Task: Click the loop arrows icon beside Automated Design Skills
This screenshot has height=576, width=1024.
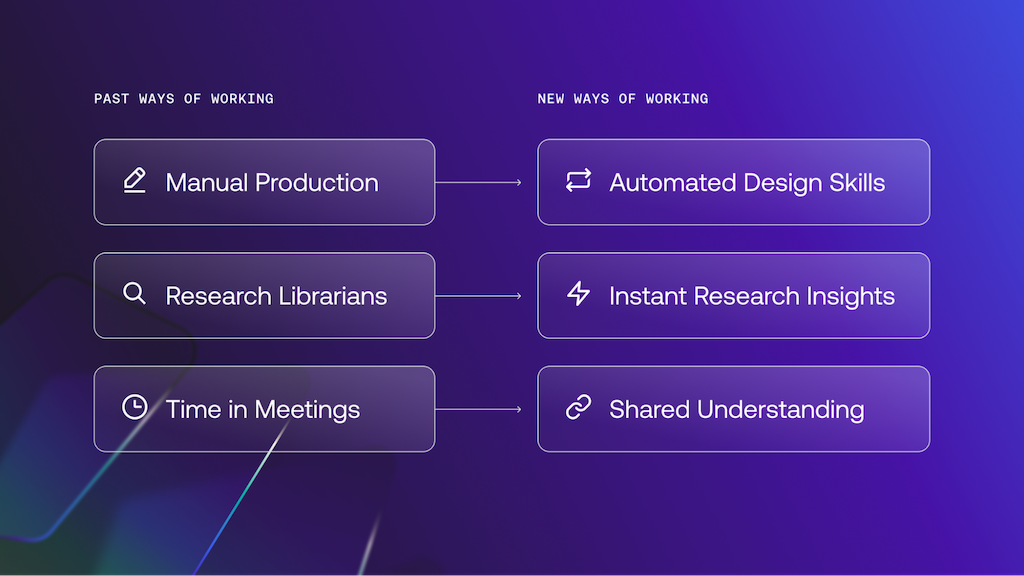Action: click(x=579, y=180)
